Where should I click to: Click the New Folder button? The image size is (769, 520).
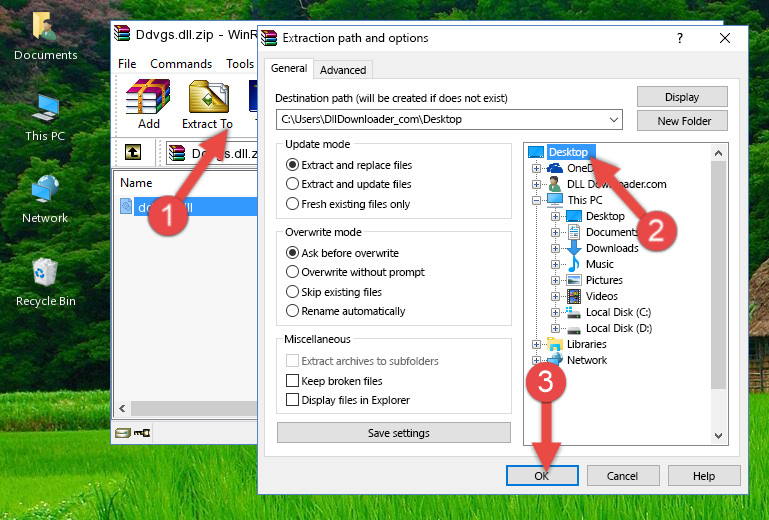(x=682, y=121)
